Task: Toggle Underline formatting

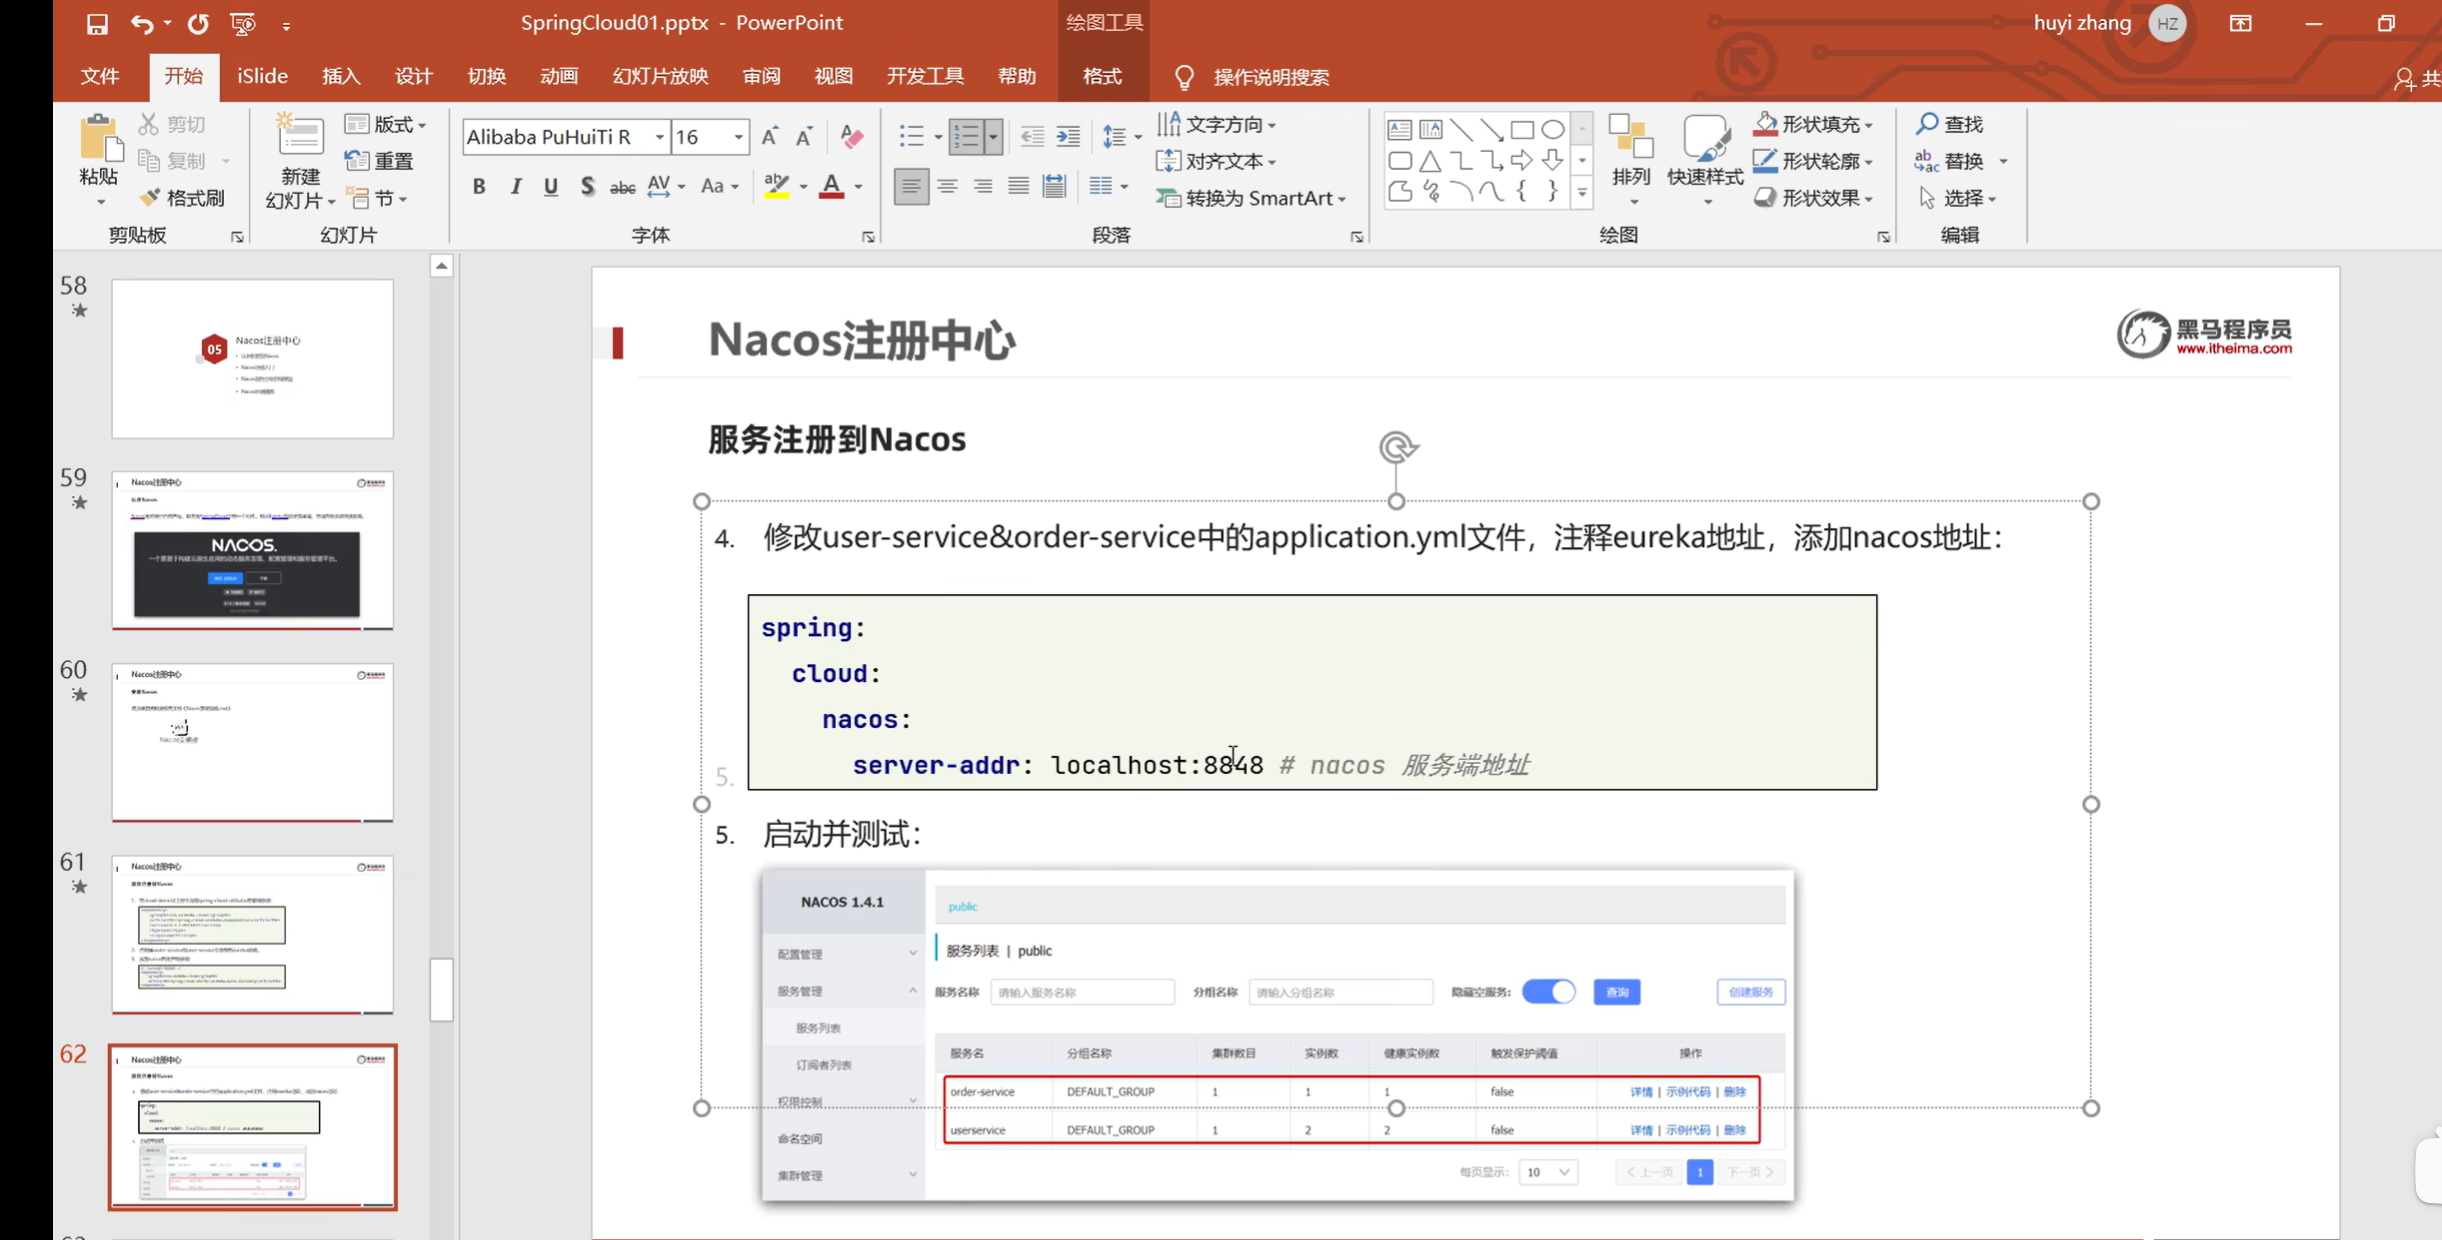Action: [551, 186]
